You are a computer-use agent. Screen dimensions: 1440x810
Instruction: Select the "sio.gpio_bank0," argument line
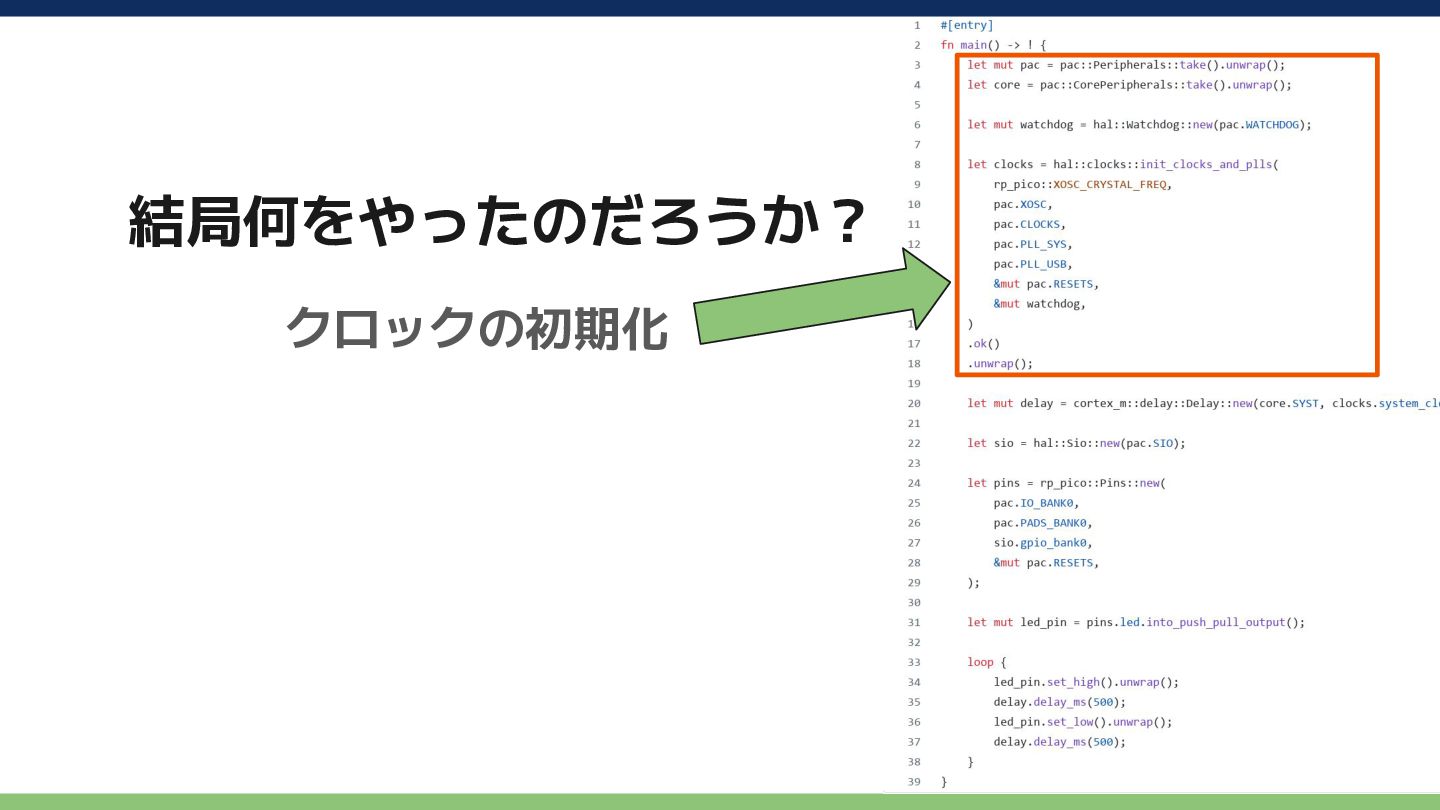1043,543
